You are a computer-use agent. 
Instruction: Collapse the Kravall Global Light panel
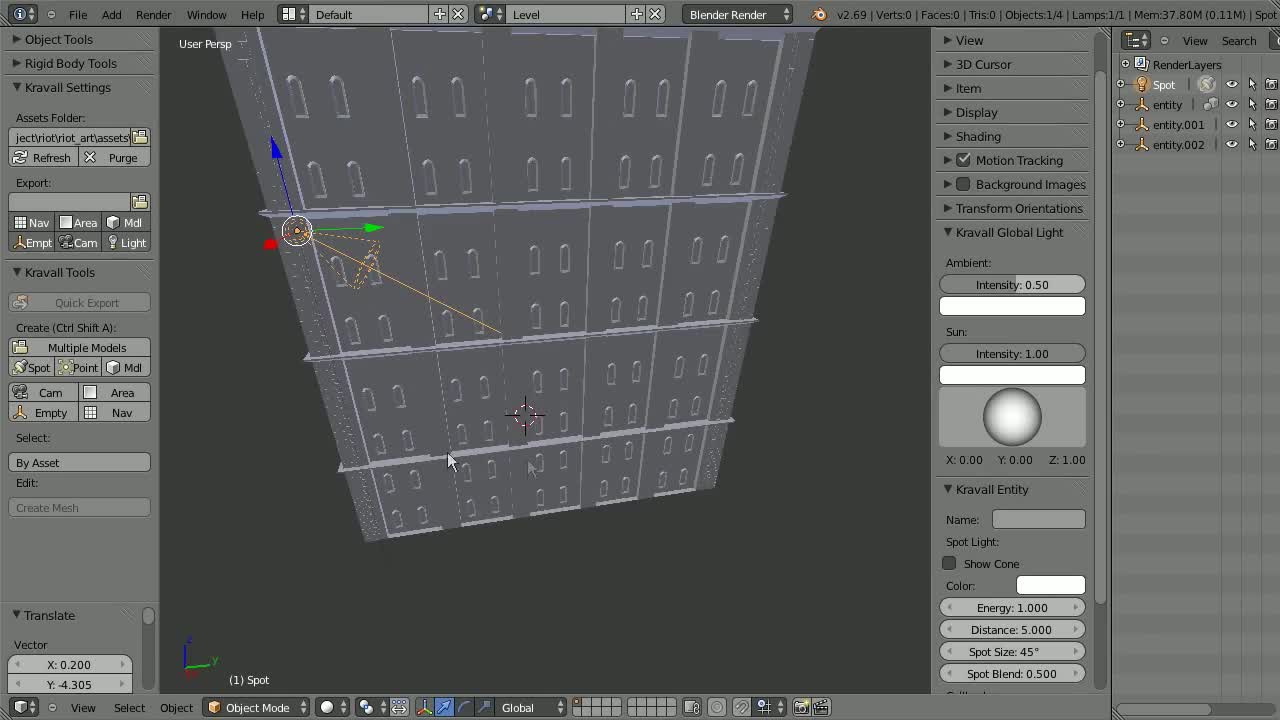pos(947,232)
